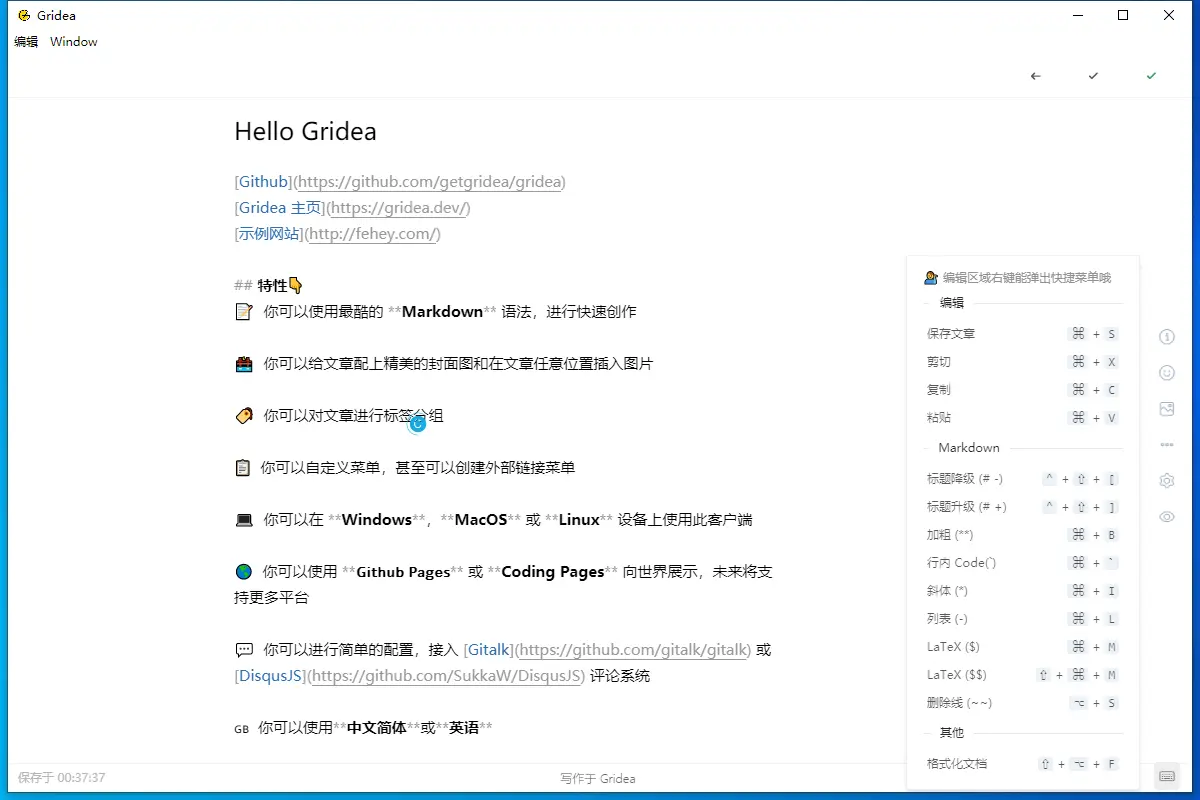Open the 编辑 menu in the menu bar
Screen dimensions: 1200x800
click(26, 42)
